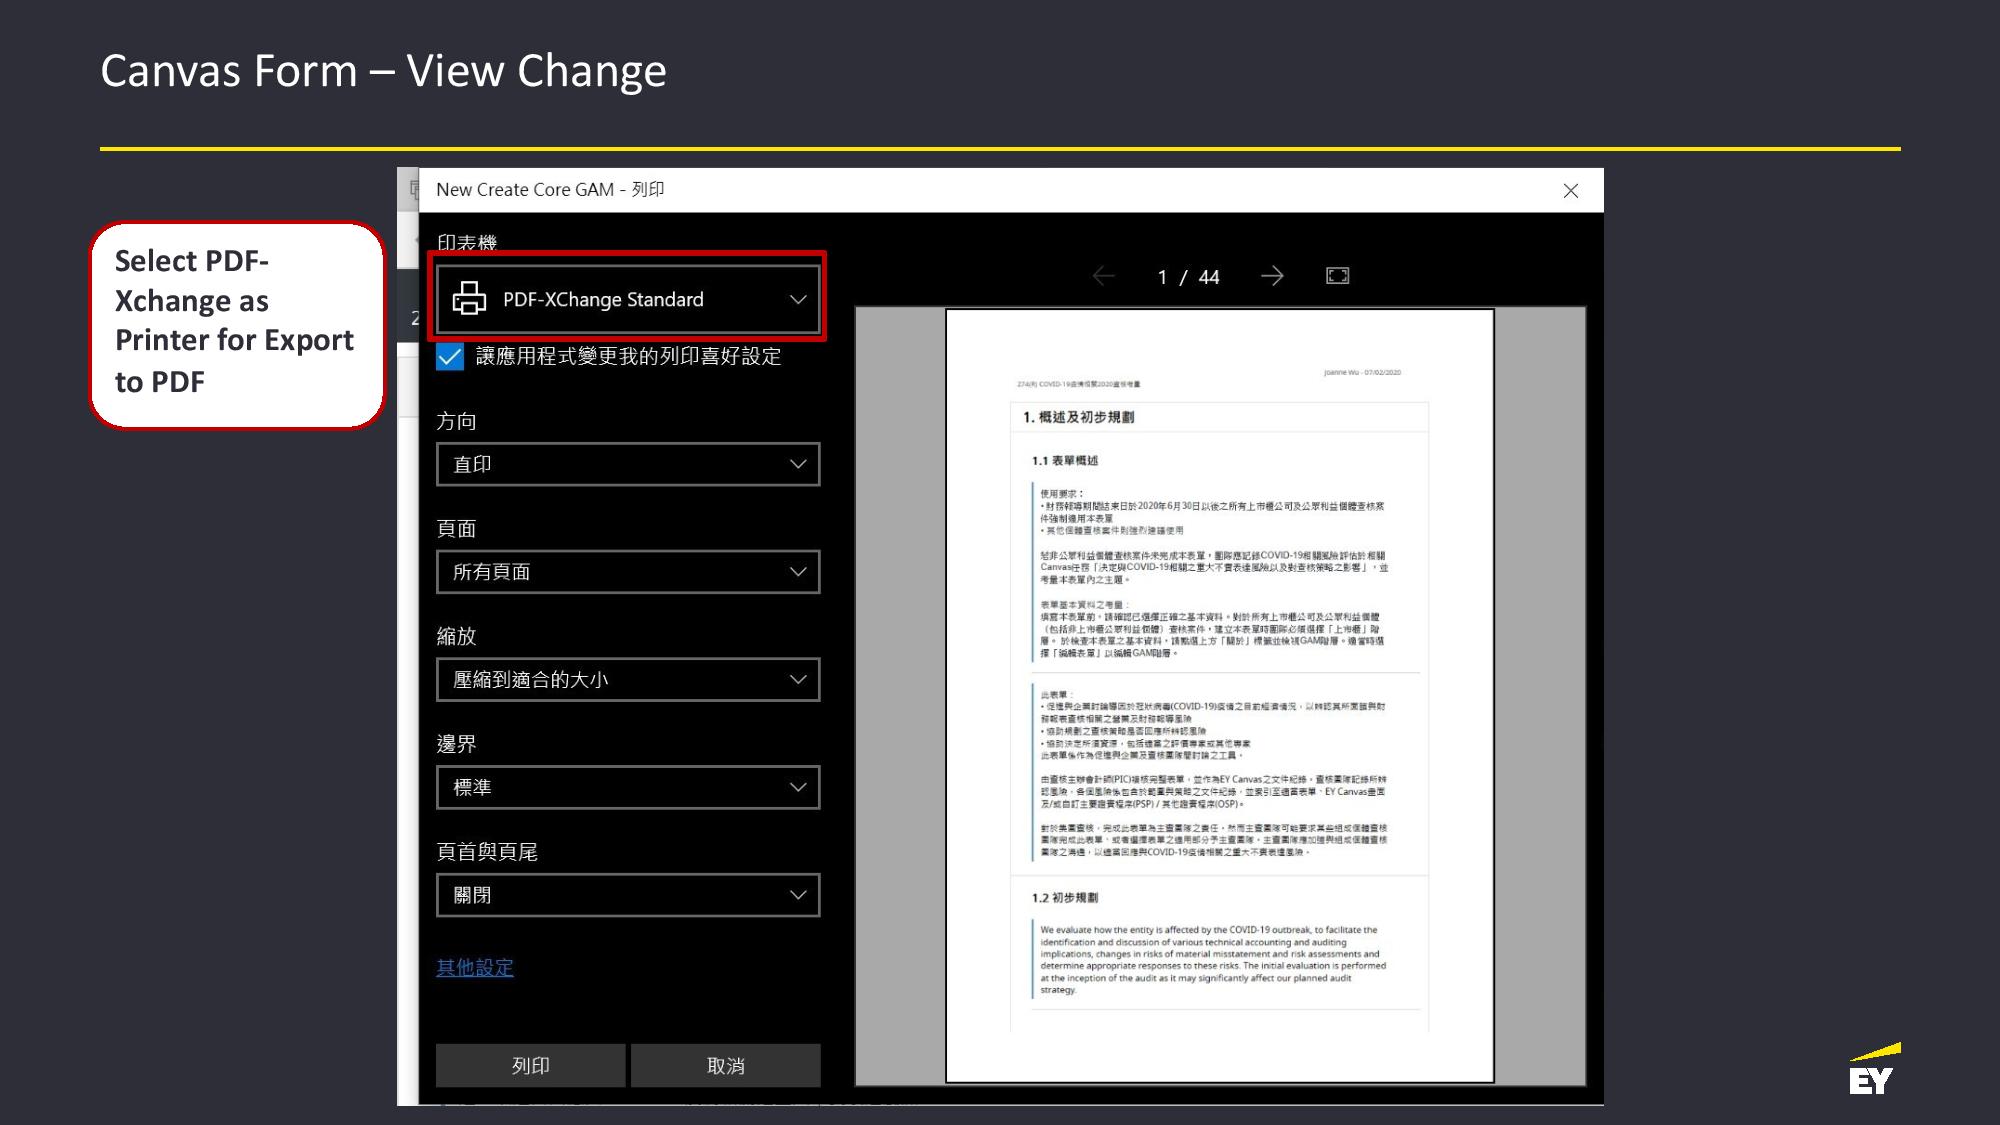2000x1125 pixels.
Task: Go to previous preview page arrow
Action: tap(1104, 276)
